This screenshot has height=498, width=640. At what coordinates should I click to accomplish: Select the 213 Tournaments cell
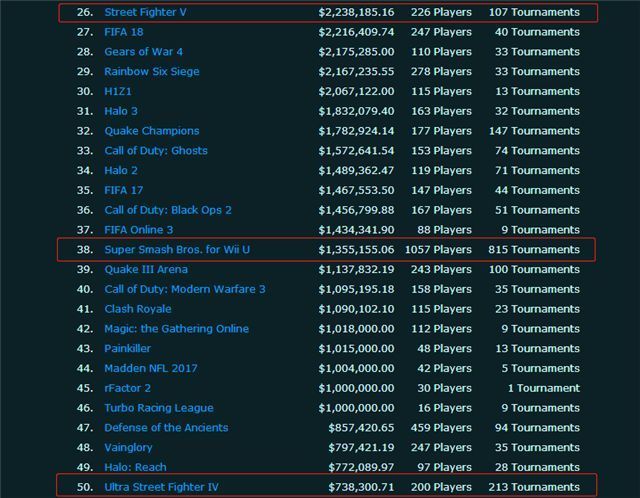534,487
